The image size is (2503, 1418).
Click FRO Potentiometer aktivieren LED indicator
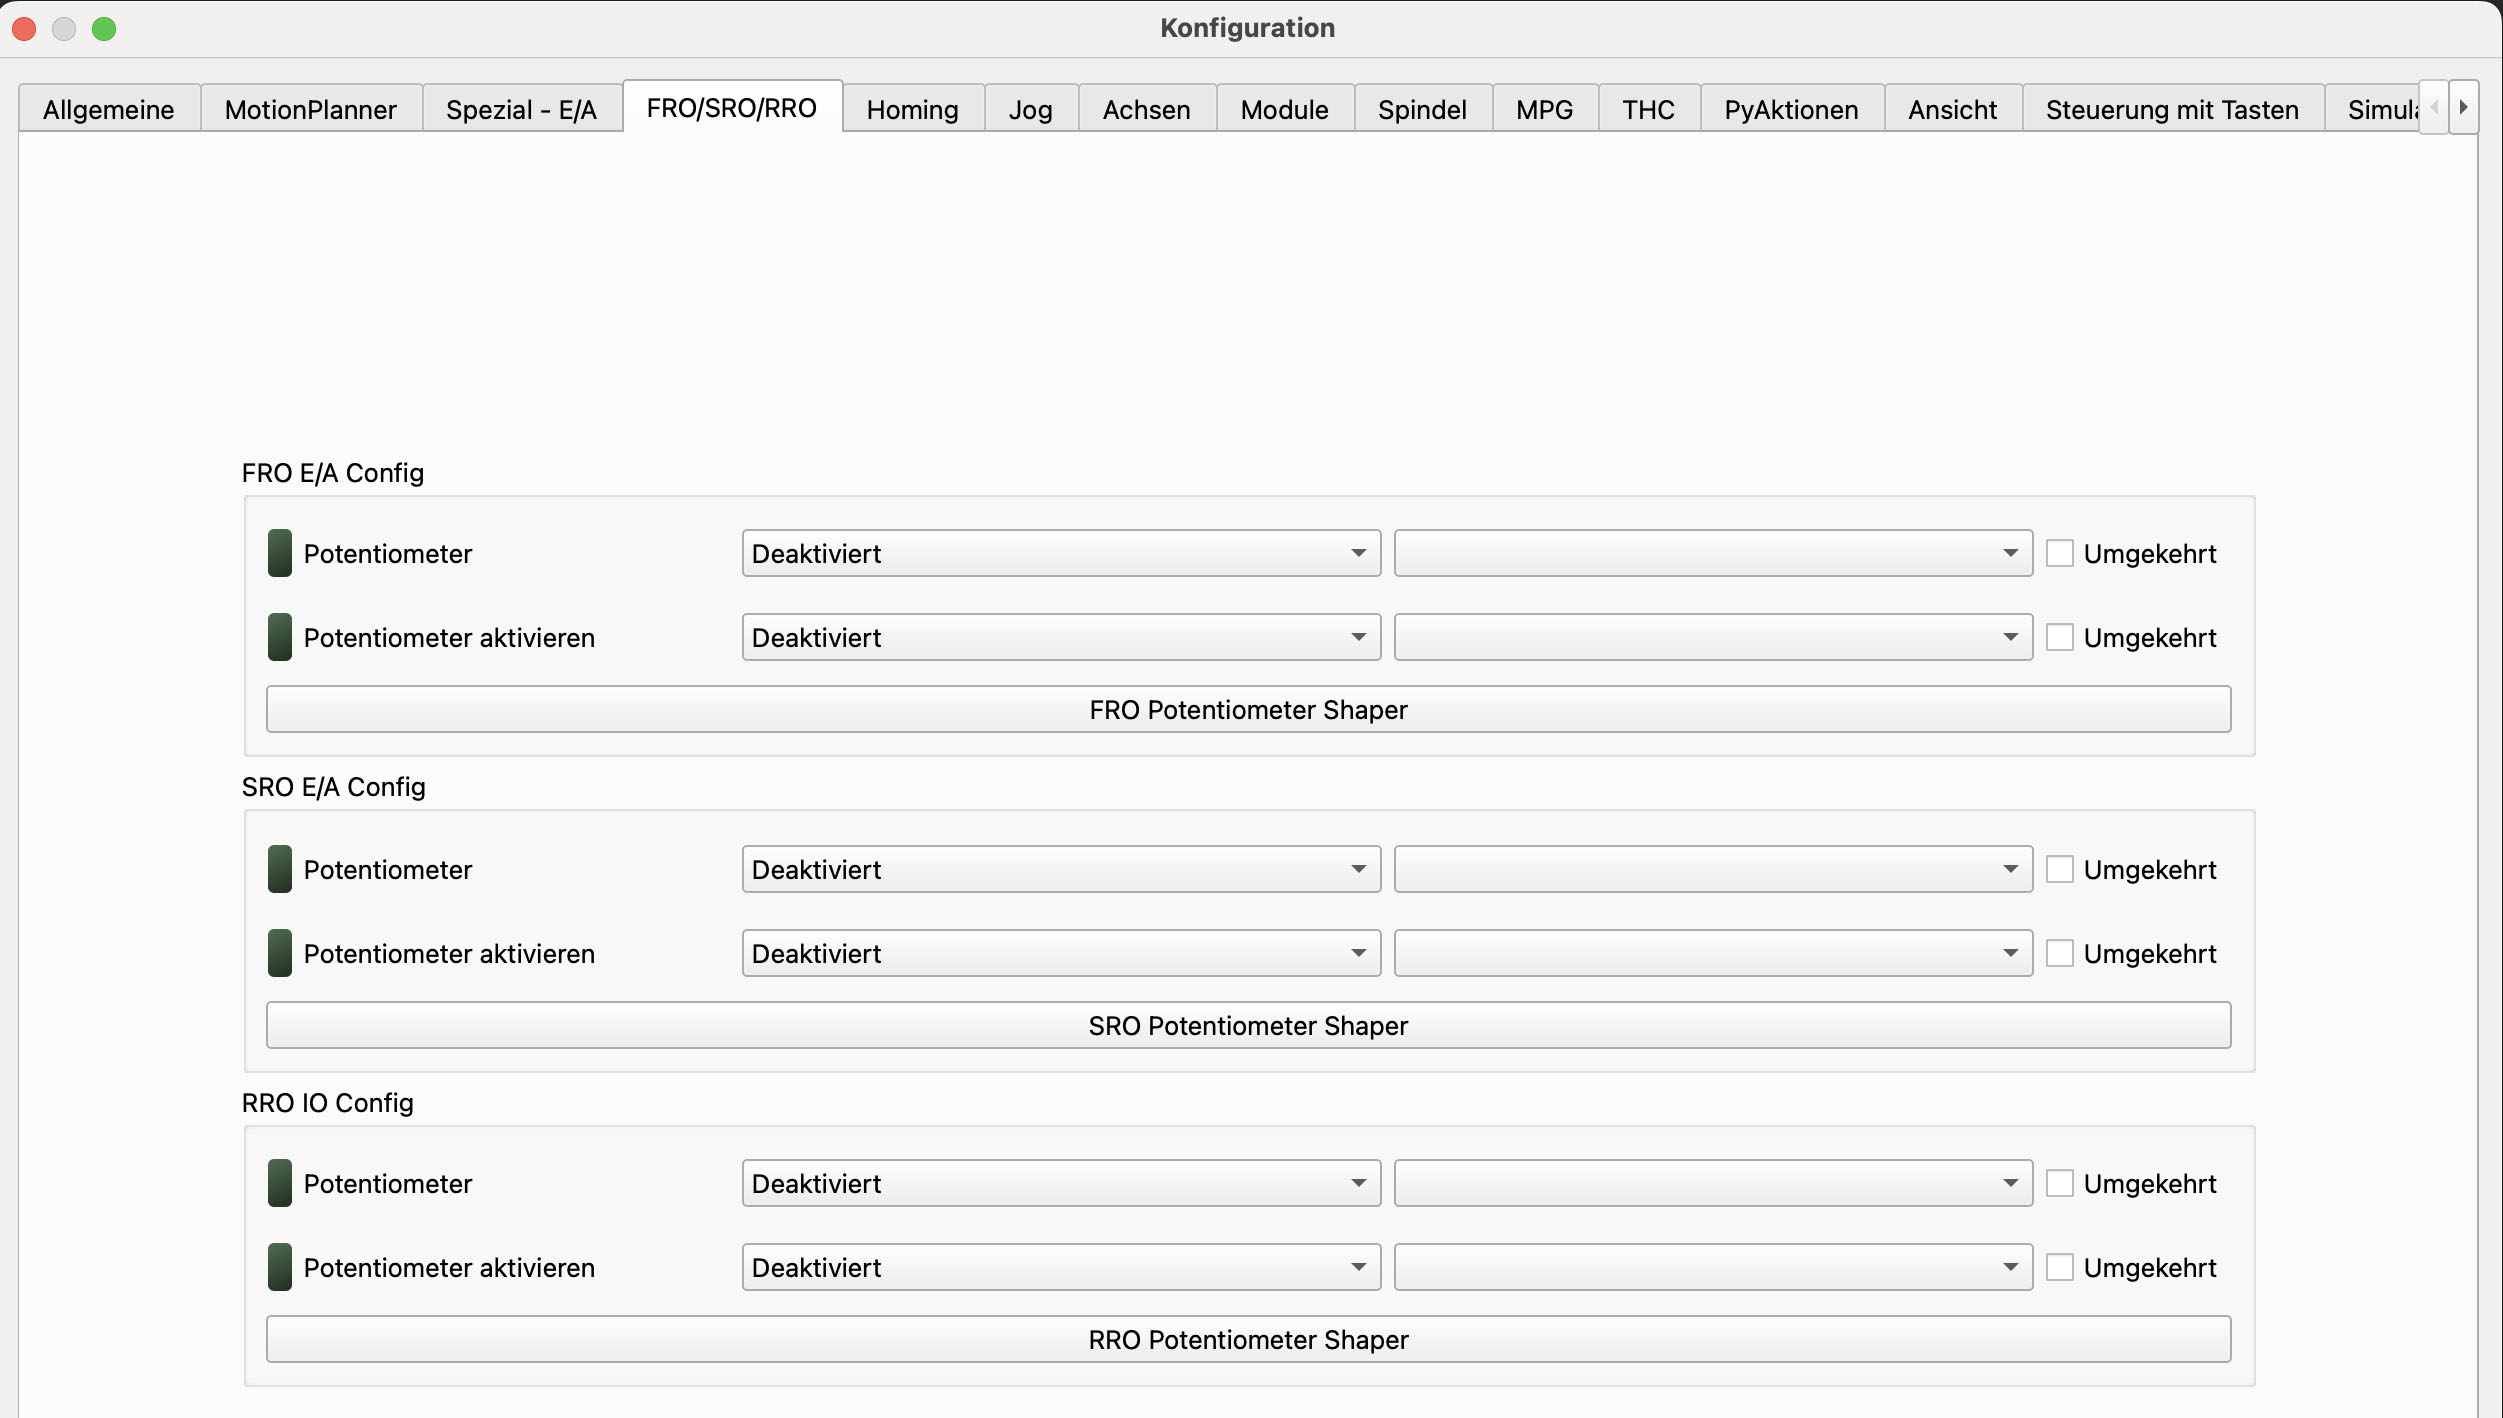pos(279,637)
